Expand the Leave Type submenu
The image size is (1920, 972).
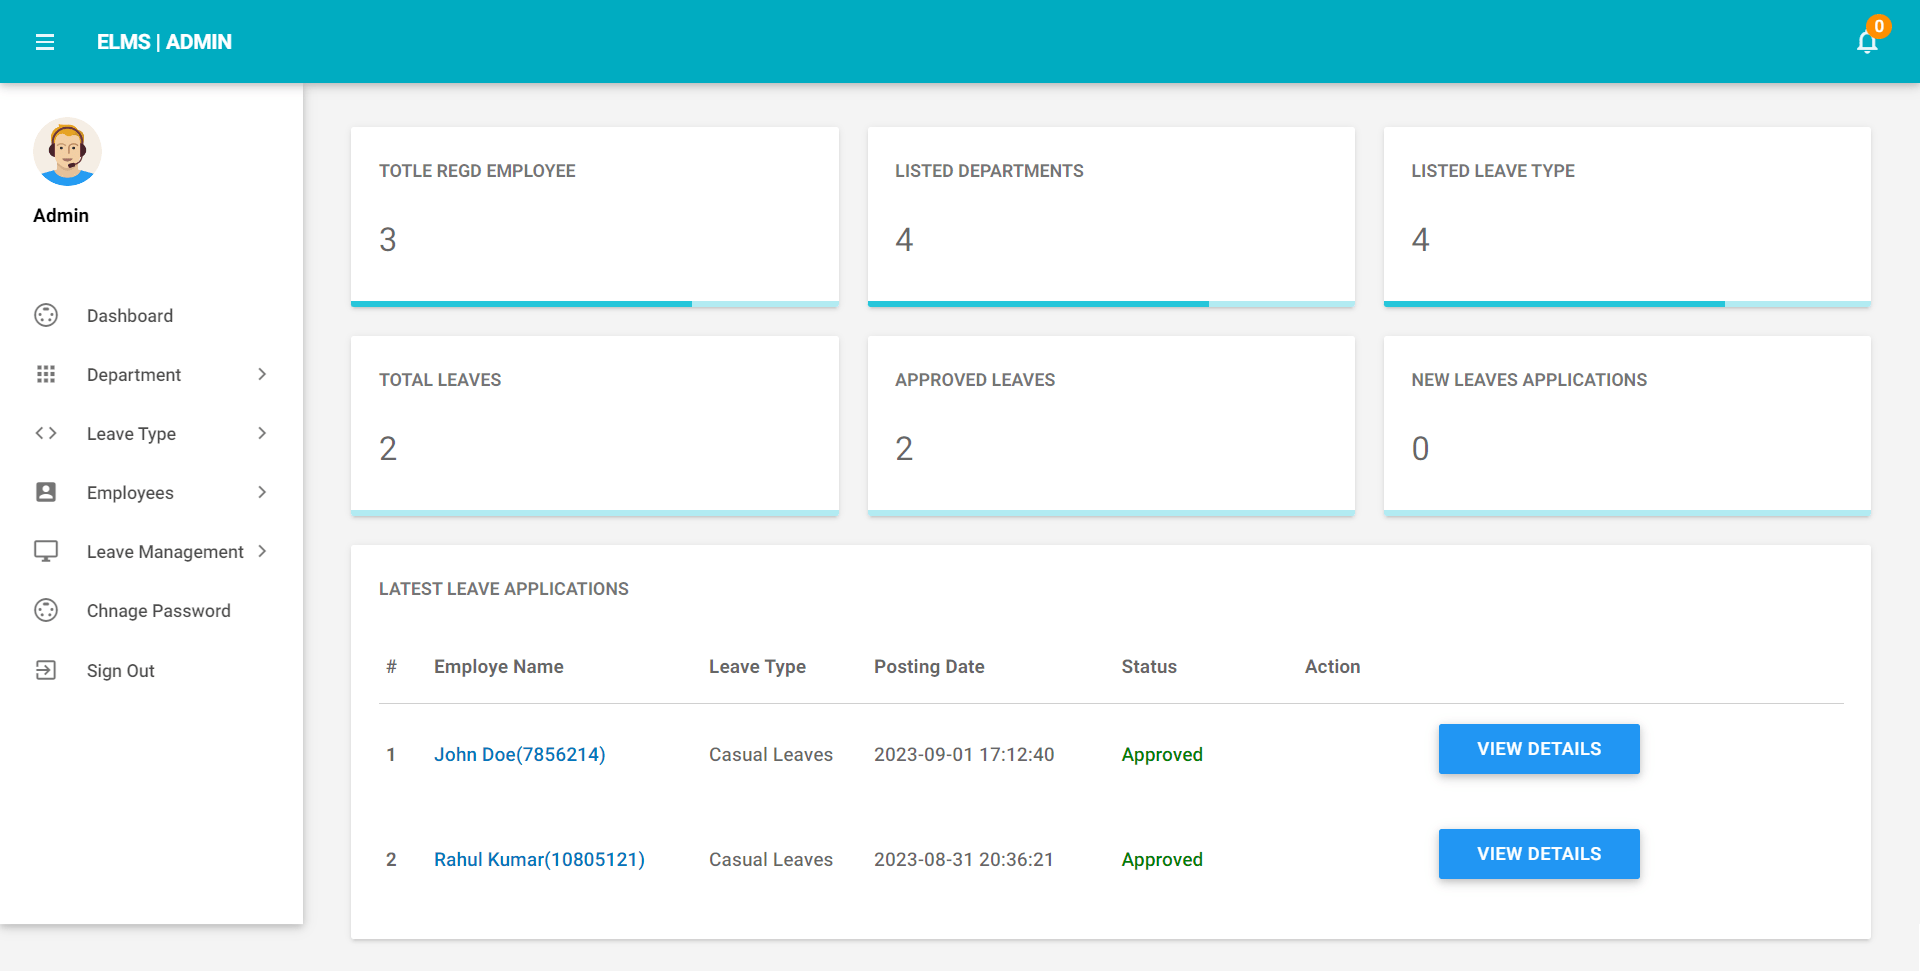(x=262, y=433)
